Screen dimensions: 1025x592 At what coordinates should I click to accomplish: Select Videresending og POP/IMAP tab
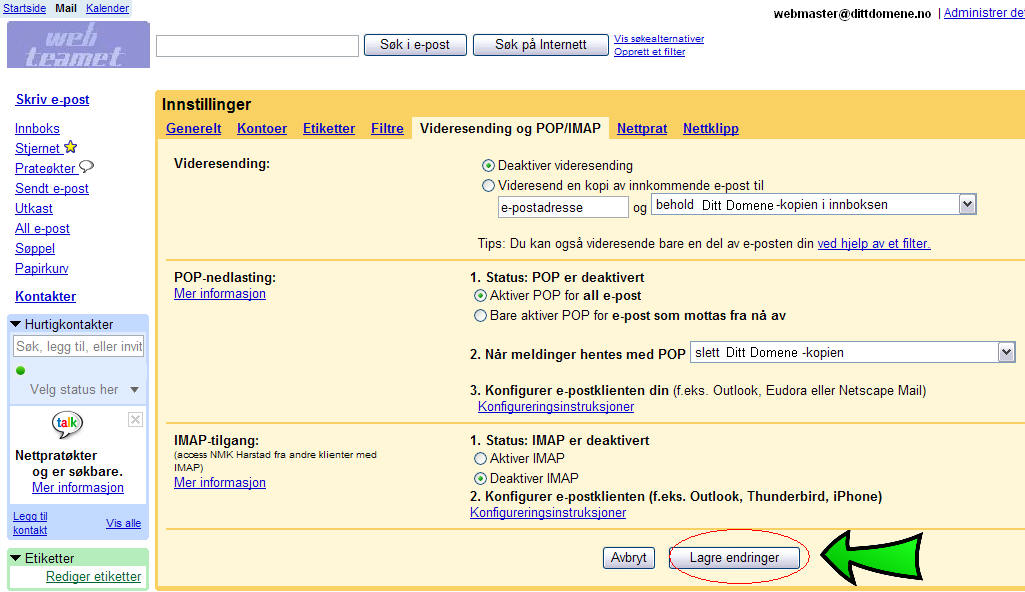click(x=511, y=129)
